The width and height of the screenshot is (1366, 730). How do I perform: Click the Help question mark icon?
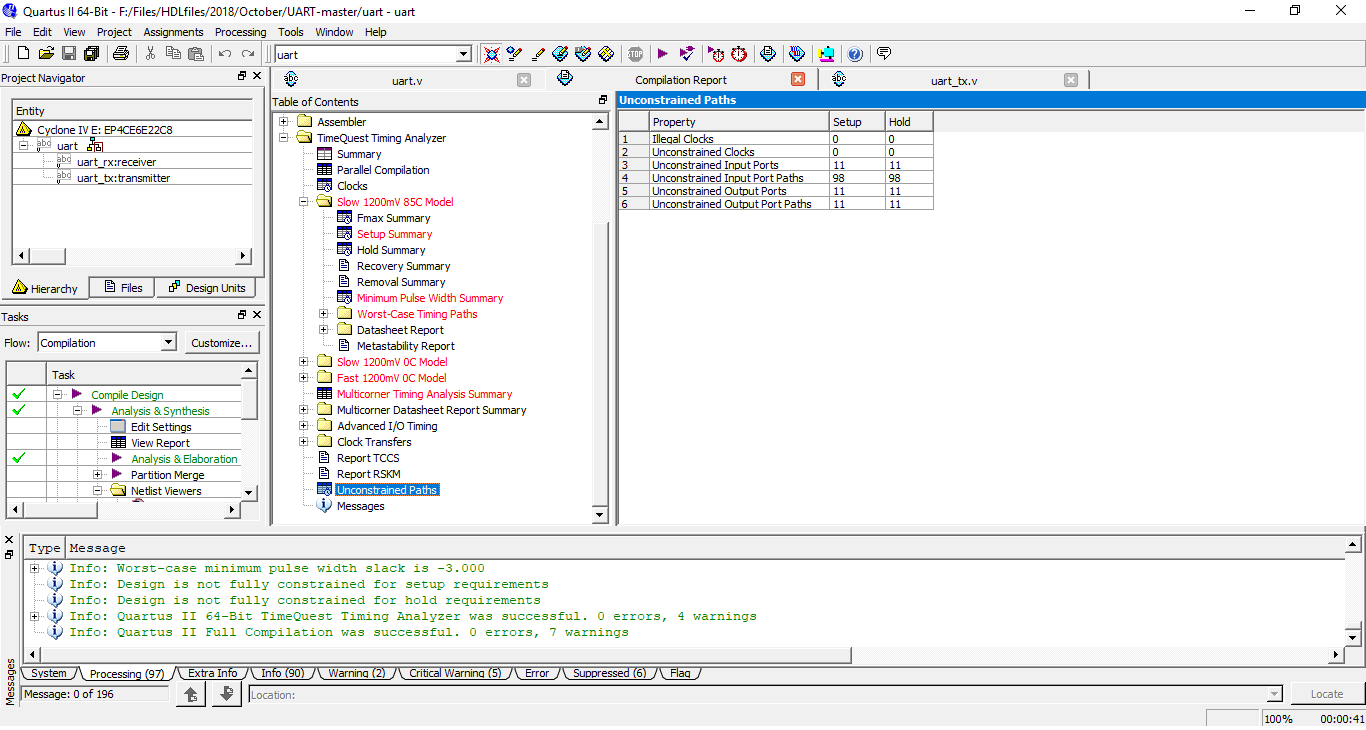[855, 54]
